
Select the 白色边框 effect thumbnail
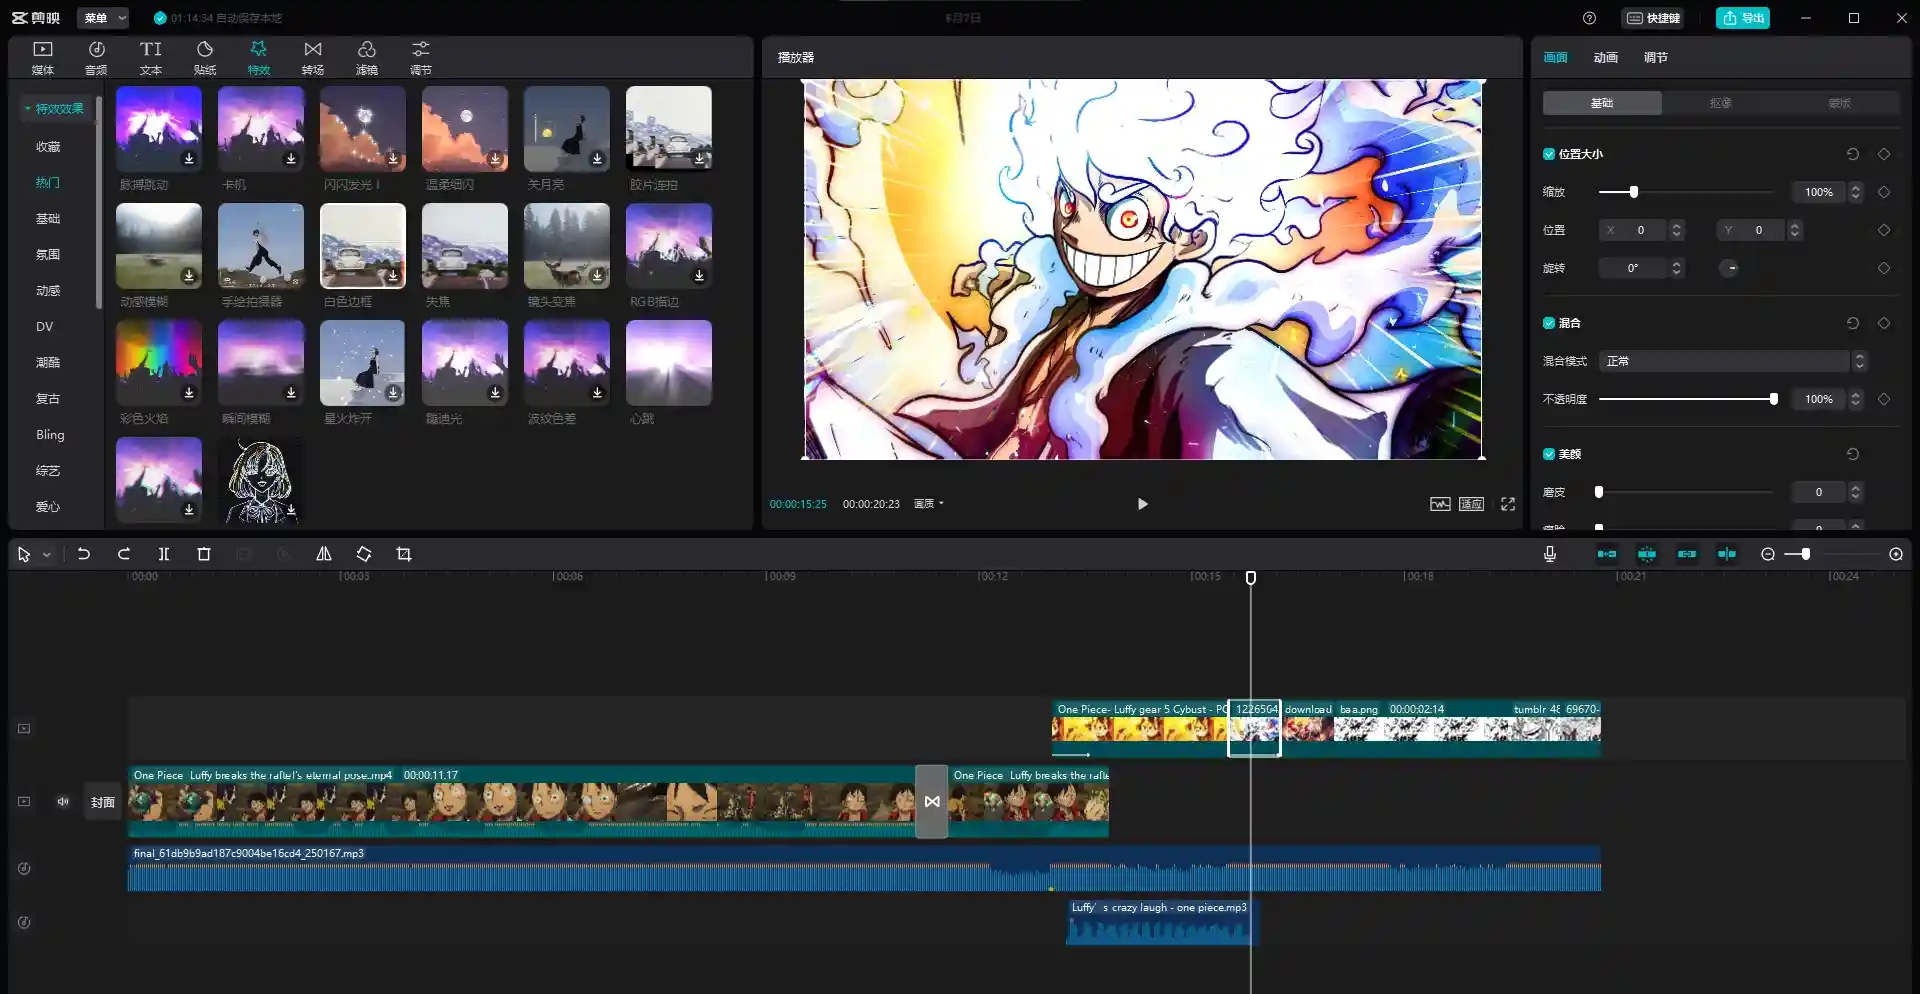coord(362,246)
